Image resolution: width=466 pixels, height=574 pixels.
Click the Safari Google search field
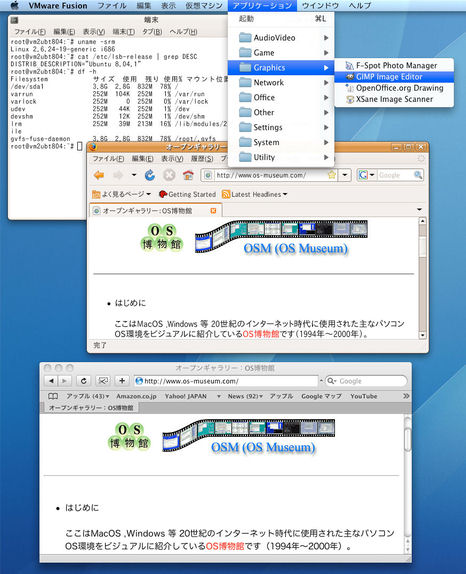[366, 381]
